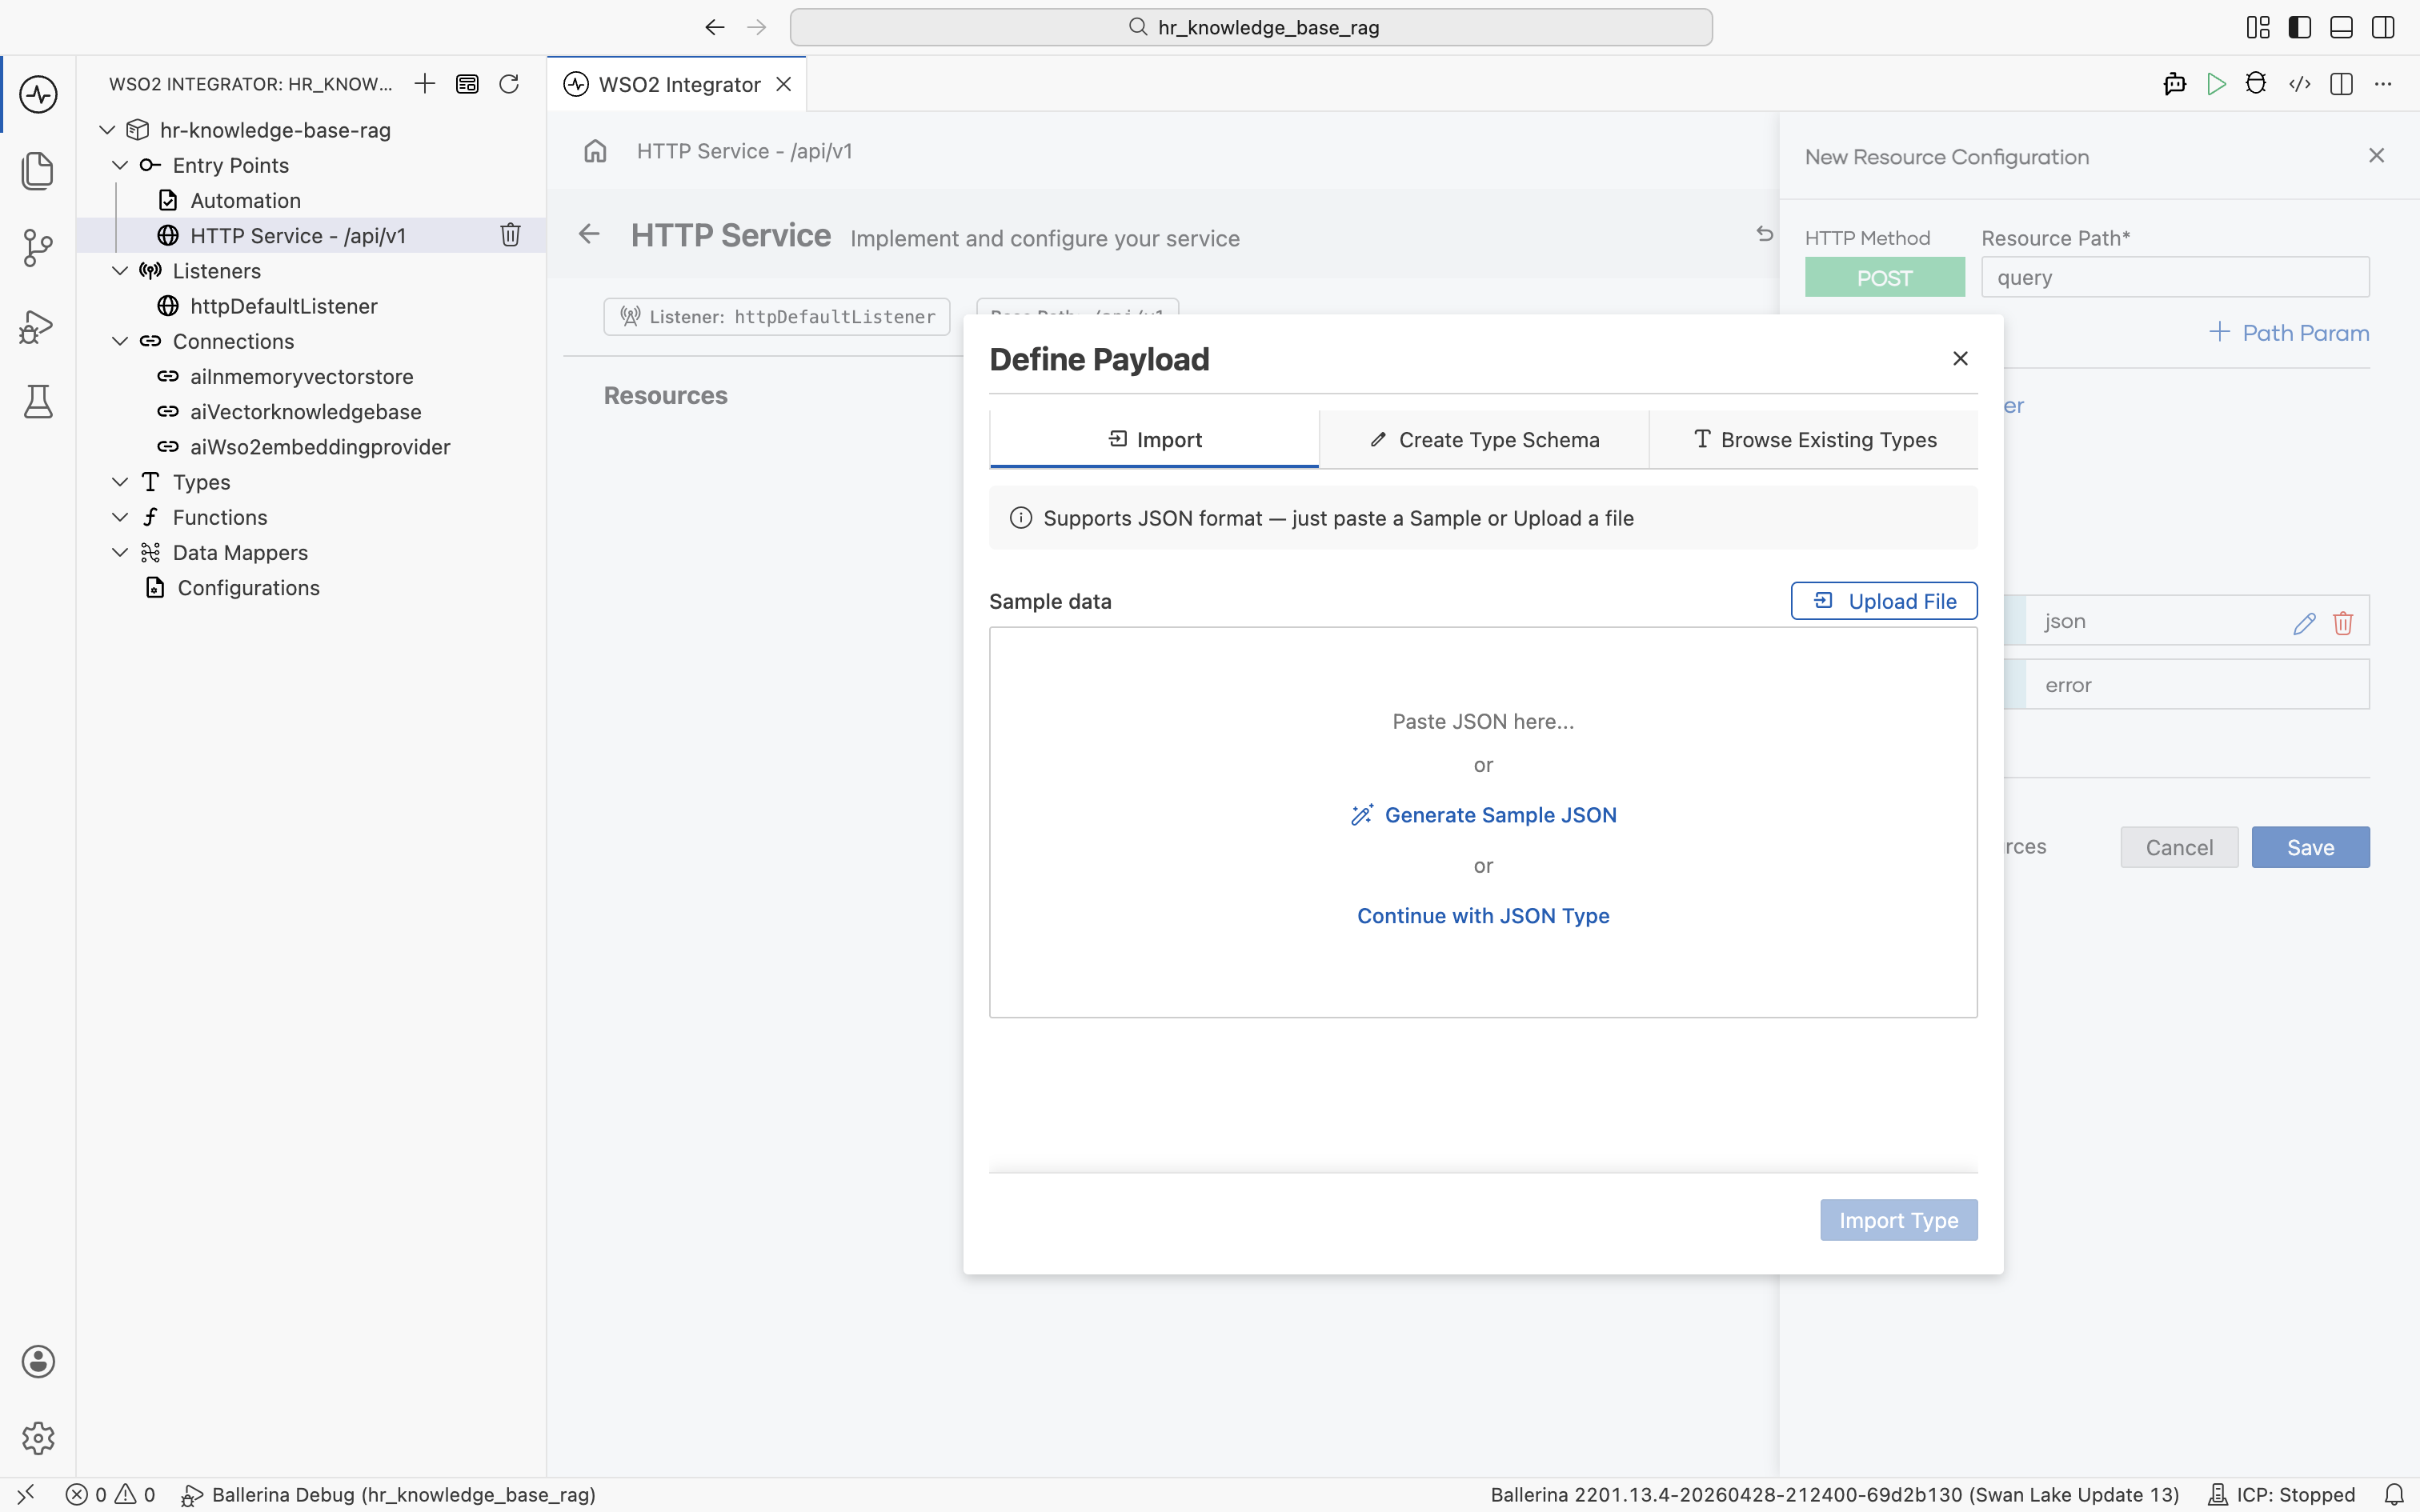Click back arrow beside HTTP Service title
2420x1512 pixels.
coord(589,234)
